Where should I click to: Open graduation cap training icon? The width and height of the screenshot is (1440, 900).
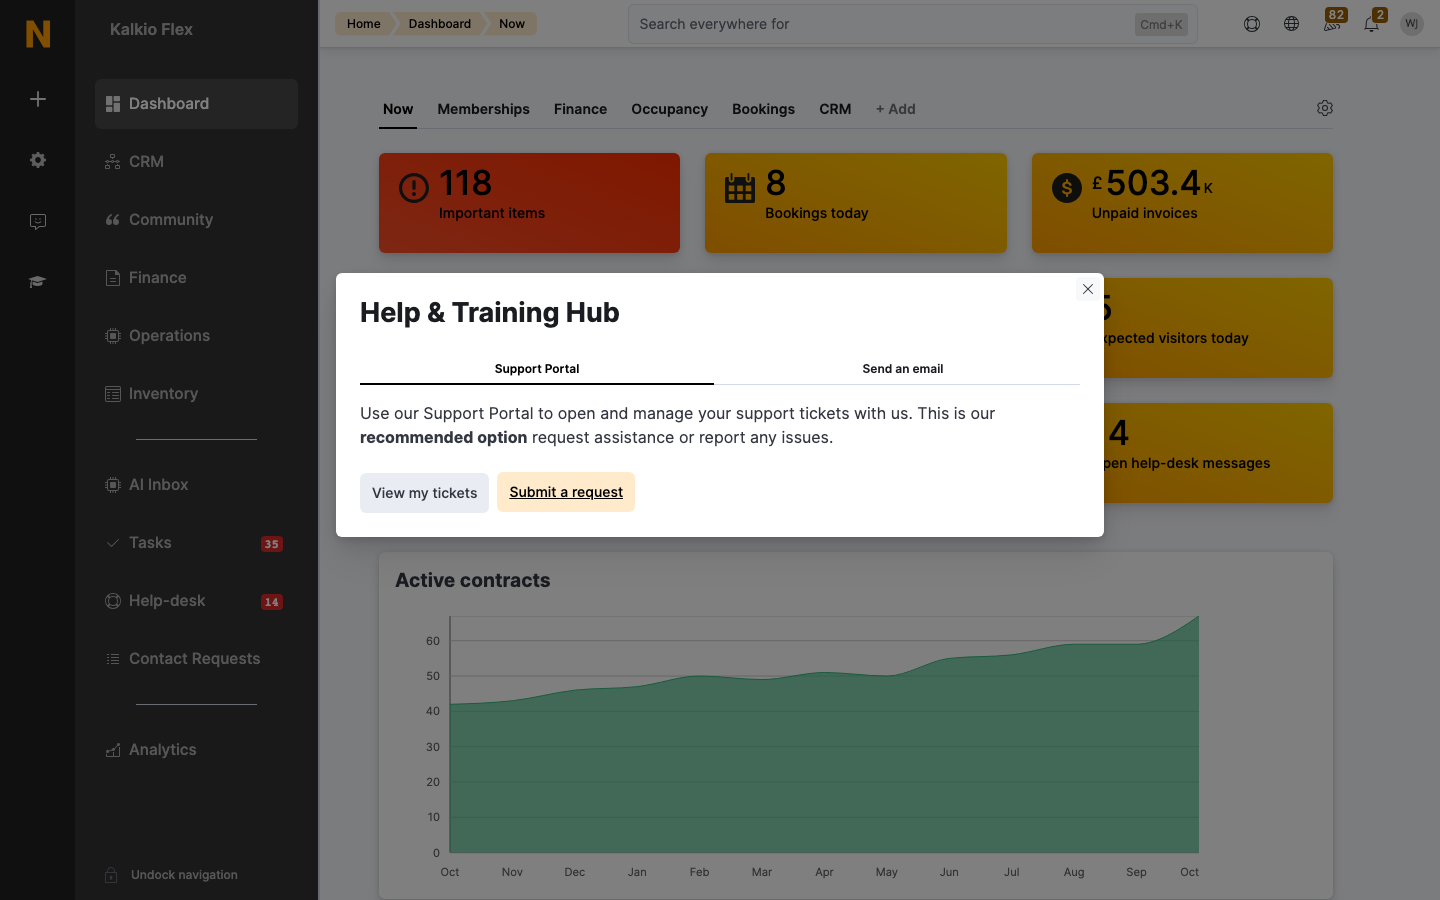(x=38, y=282)
